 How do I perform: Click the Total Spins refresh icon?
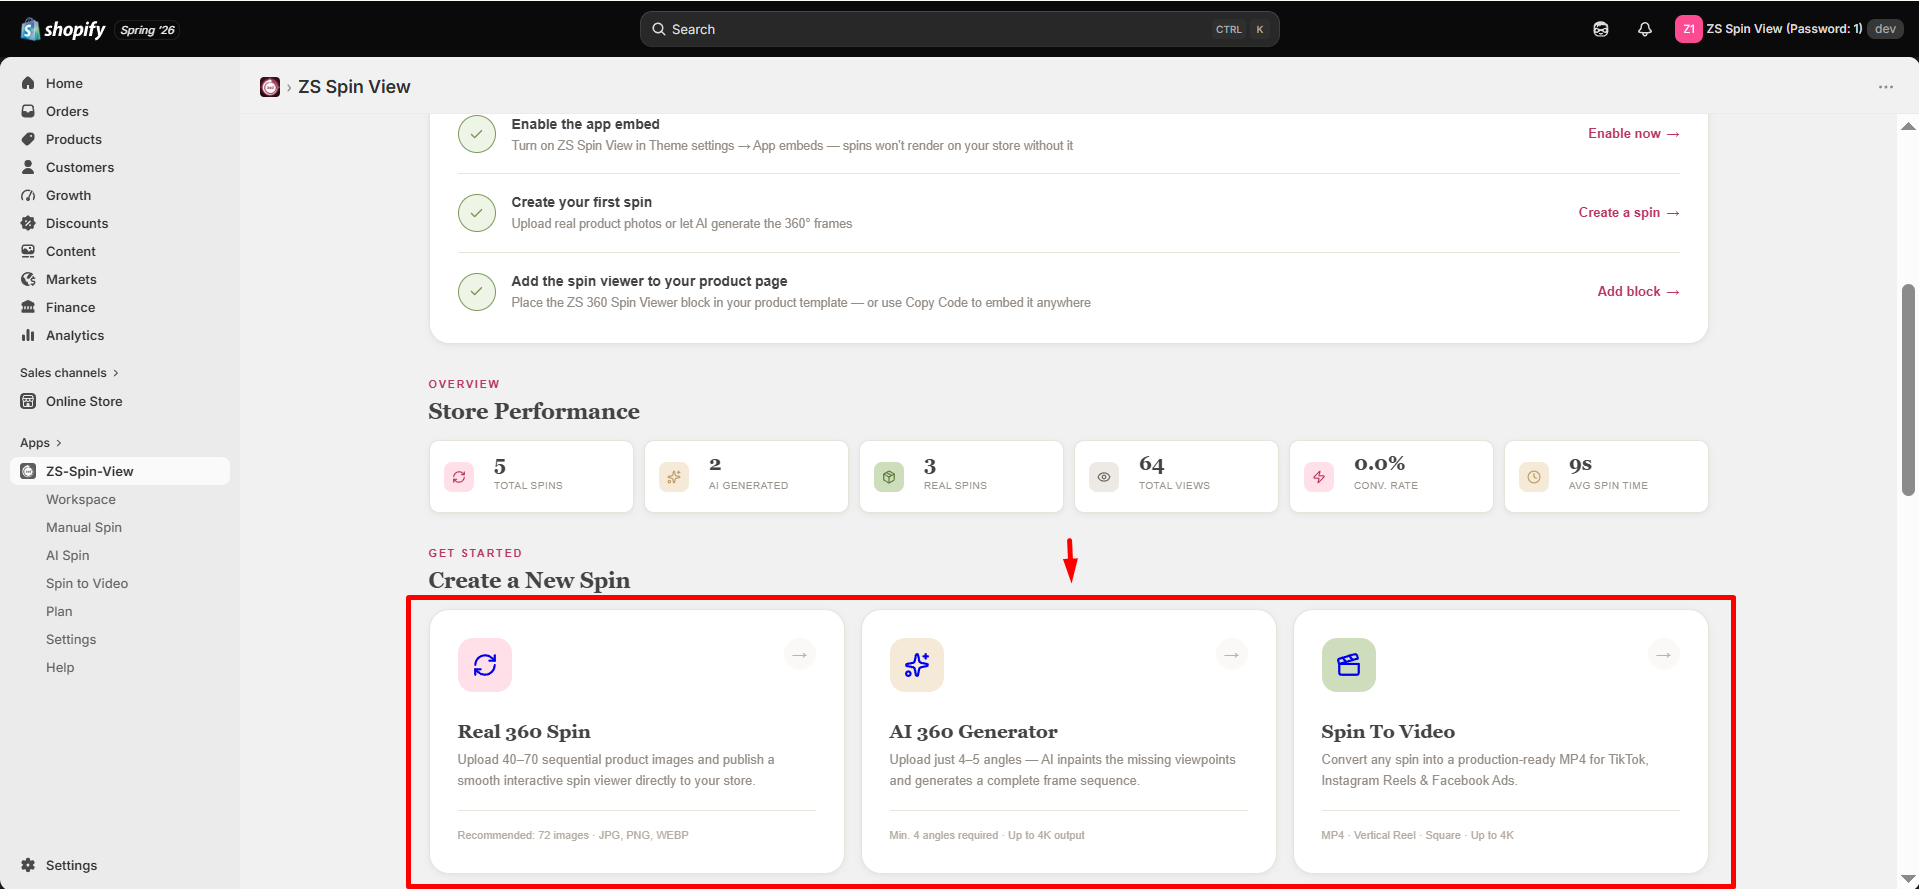point(459,477)
